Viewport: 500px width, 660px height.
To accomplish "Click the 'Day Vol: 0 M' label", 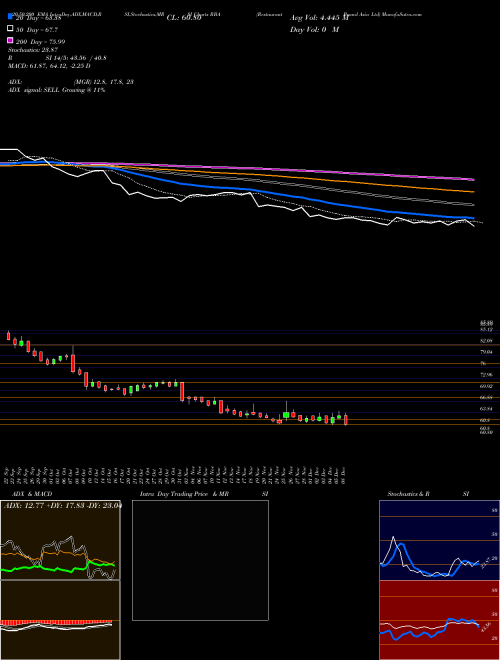I will (x=314, y=29).
